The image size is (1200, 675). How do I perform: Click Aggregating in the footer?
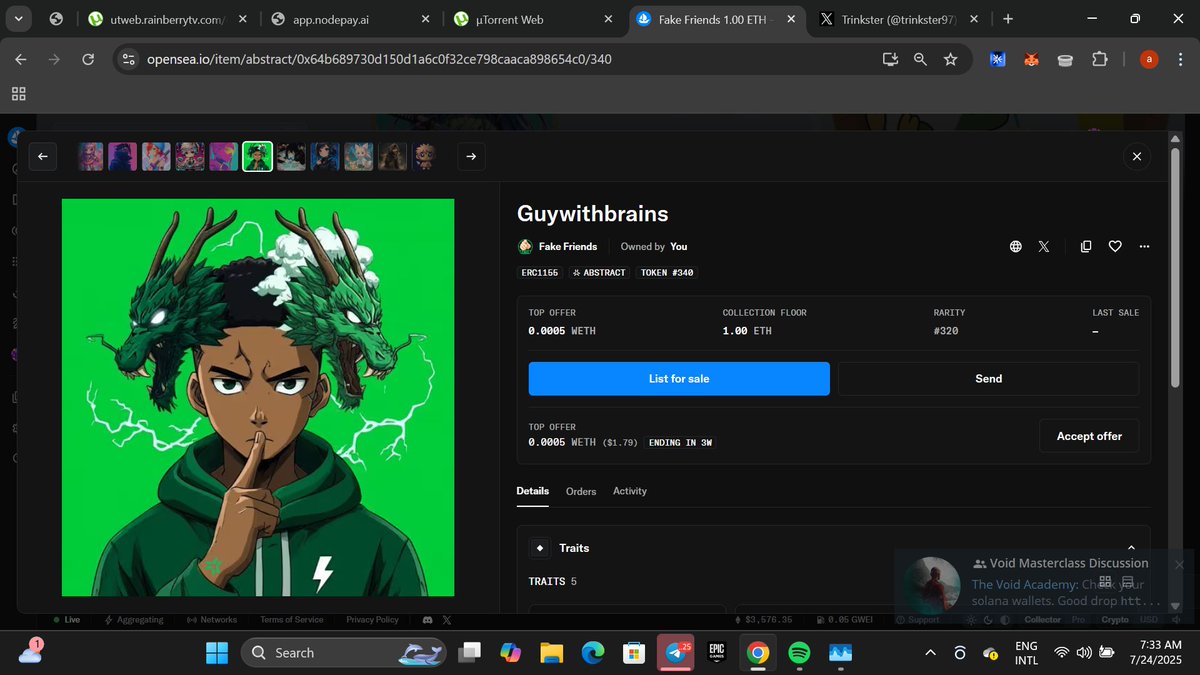tap(133, 620)
